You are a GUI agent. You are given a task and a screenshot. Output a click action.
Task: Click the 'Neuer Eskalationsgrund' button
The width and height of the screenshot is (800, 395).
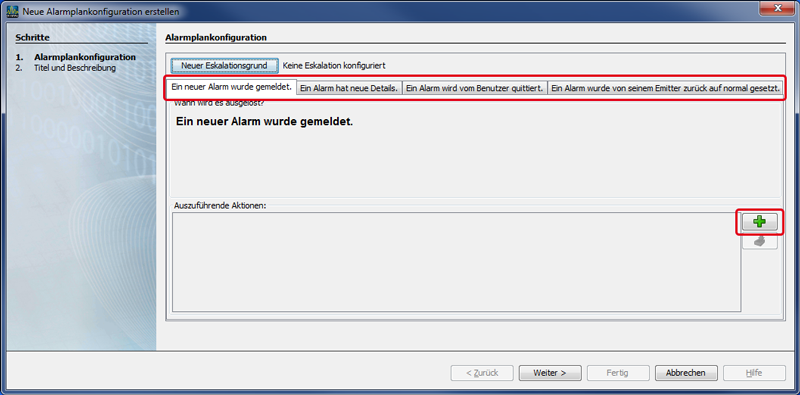pyautogui.click(x=224, y=66)
